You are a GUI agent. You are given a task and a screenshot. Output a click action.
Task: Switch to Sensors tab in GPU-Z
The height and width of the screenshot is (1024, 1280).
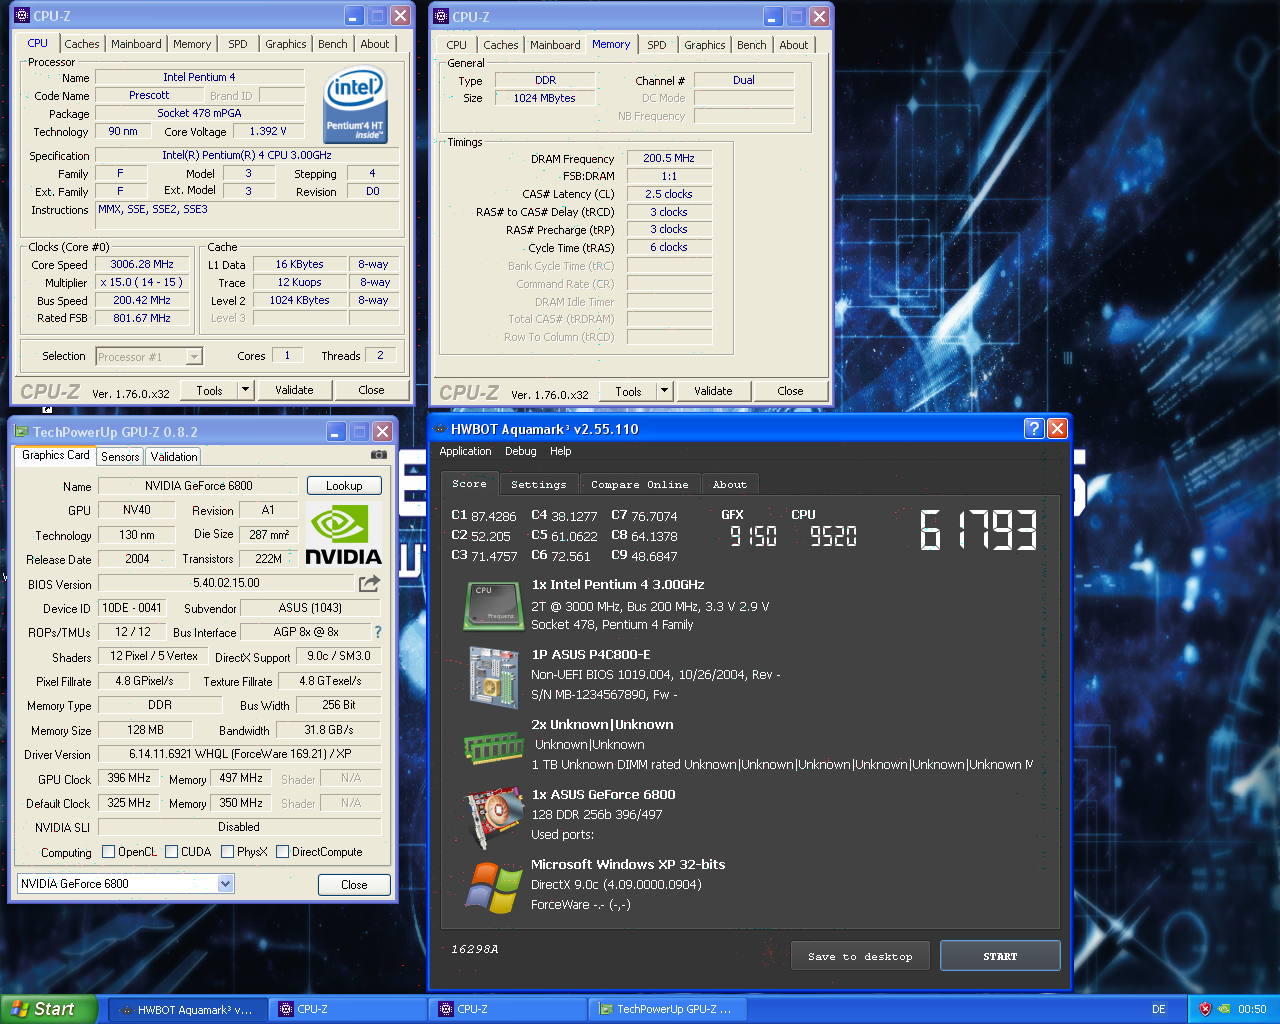pos(120,457)
